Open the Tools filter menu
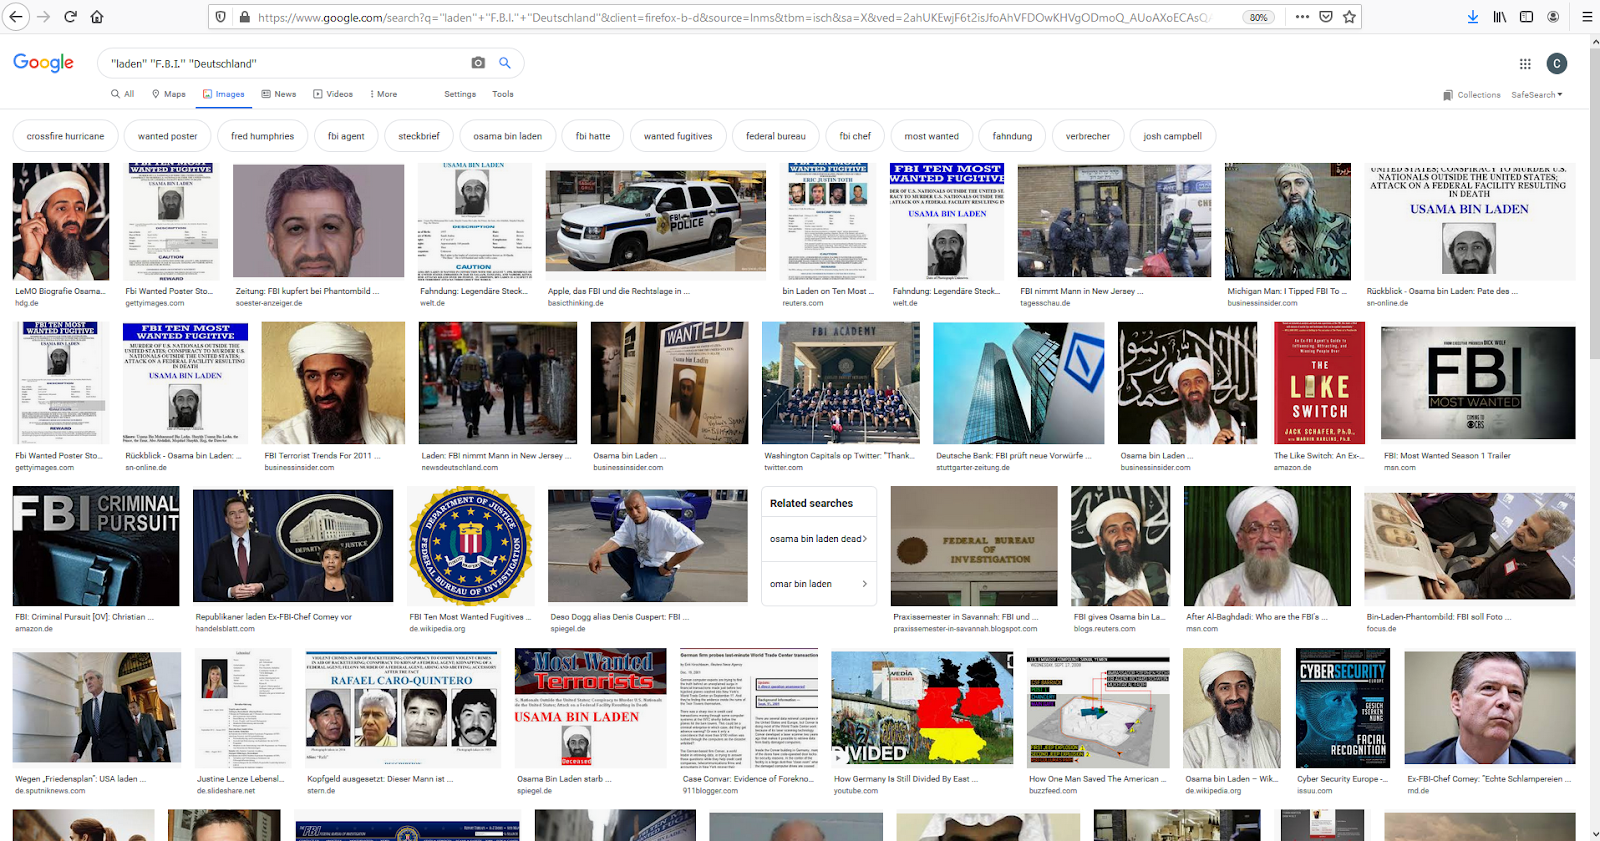Image resolution: width=1600 pixels, height=841 pixels. 503,94
